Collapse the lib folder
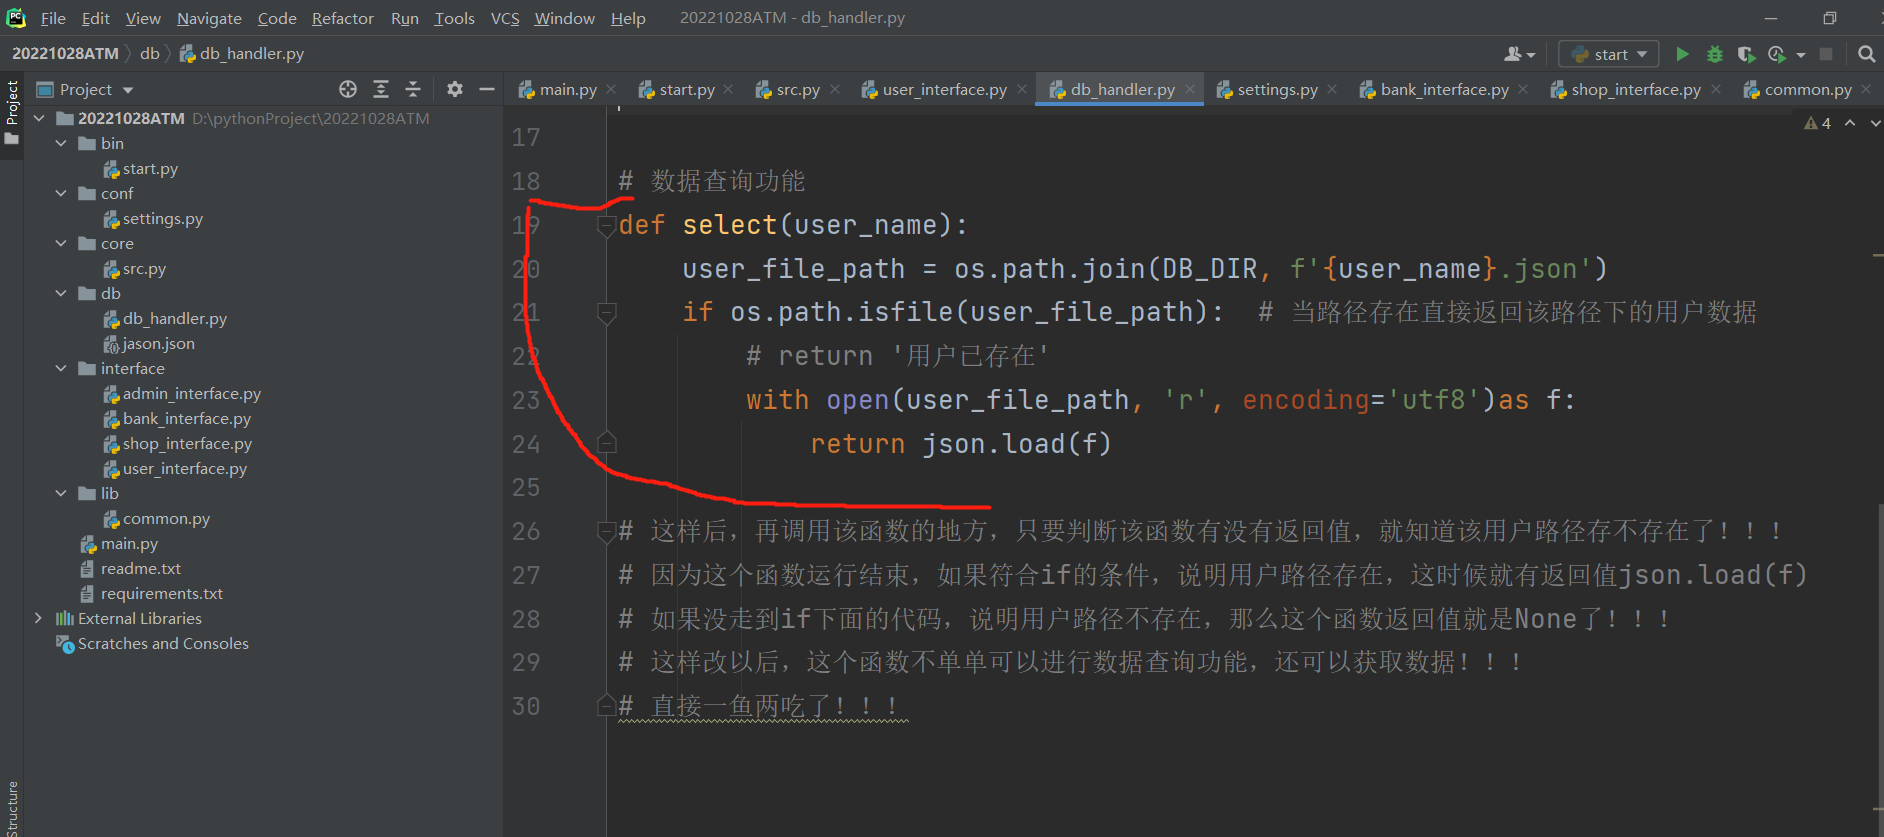Image resolution: width=1884 pixels, height=837 pixels. [x=61, y=493]
